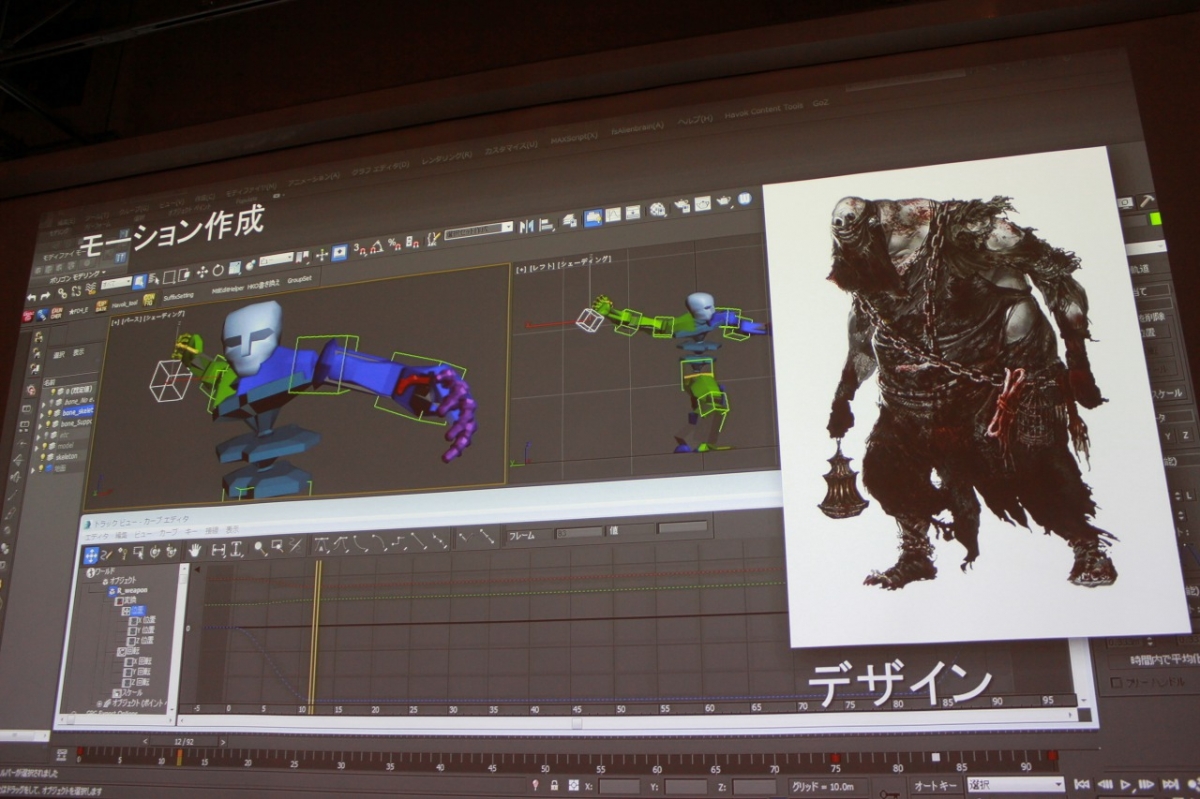Click the Go to Start playback button
This screenshot has width=1200, height=799.
[x=1082, y=785]
